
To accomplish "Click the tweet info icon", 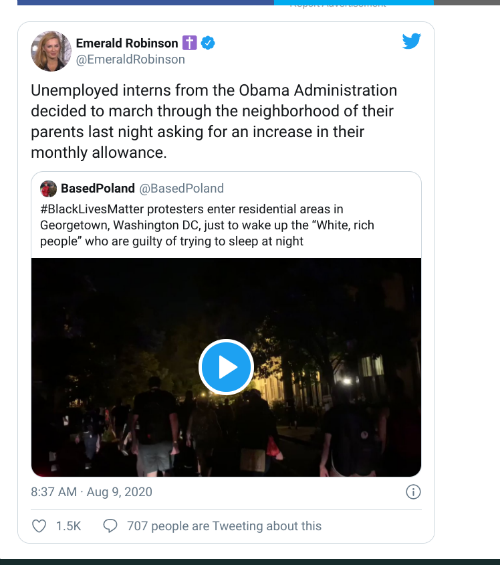I will coord(413,492).
